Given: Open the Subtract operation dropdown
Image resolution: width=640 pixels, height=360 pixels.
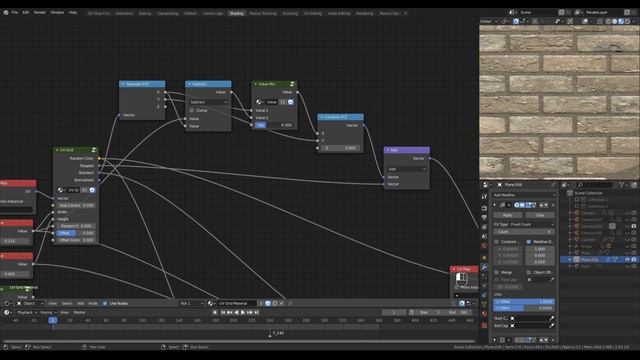Looking at the screenshot, I should tap(208, 102).
